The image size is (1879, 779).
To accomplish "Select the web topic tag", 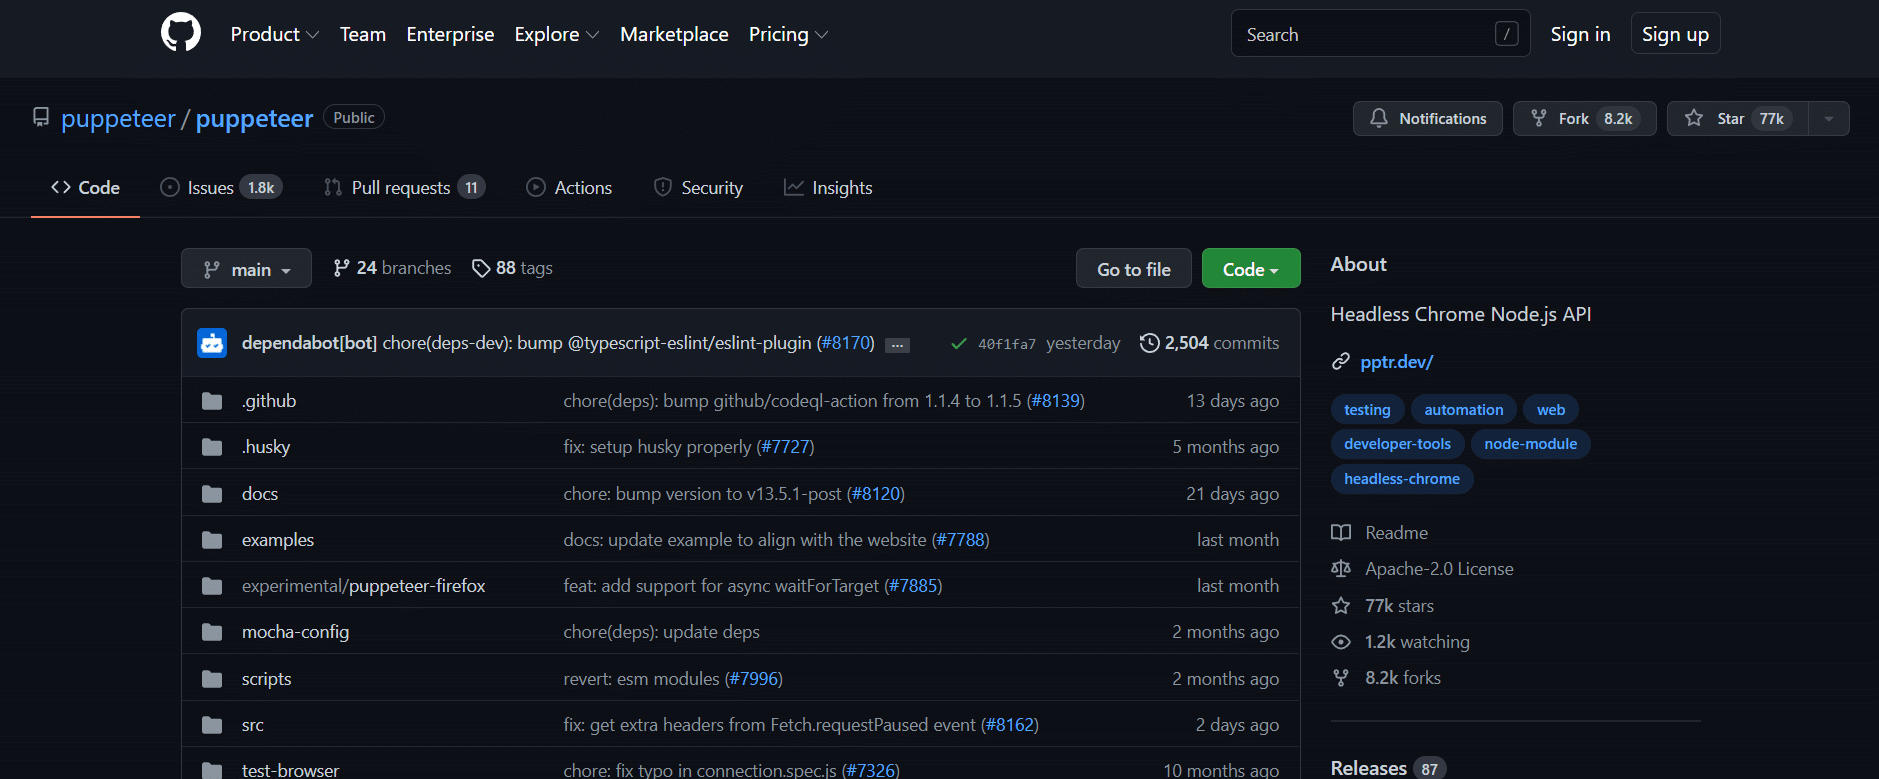I will coord(1551,410).
